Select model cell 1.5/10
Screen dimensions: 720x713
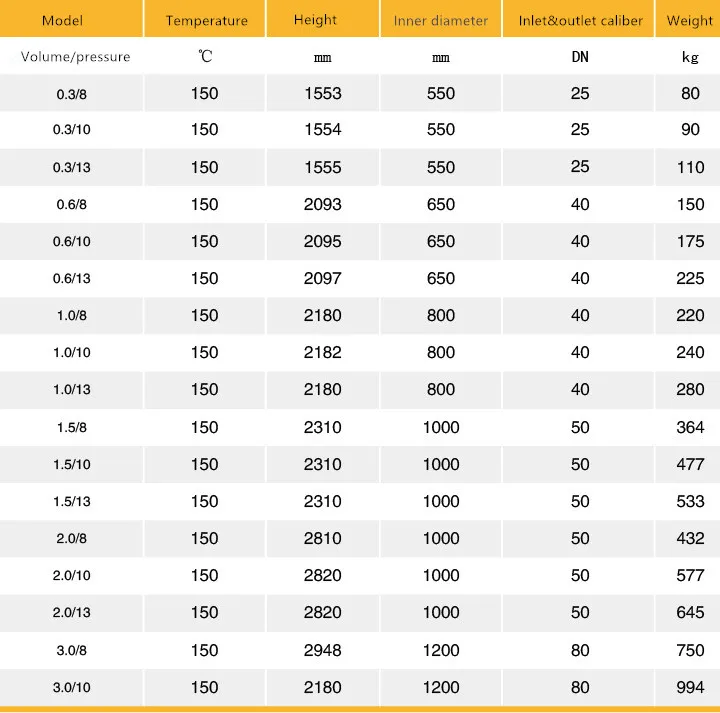pos(72,465)
